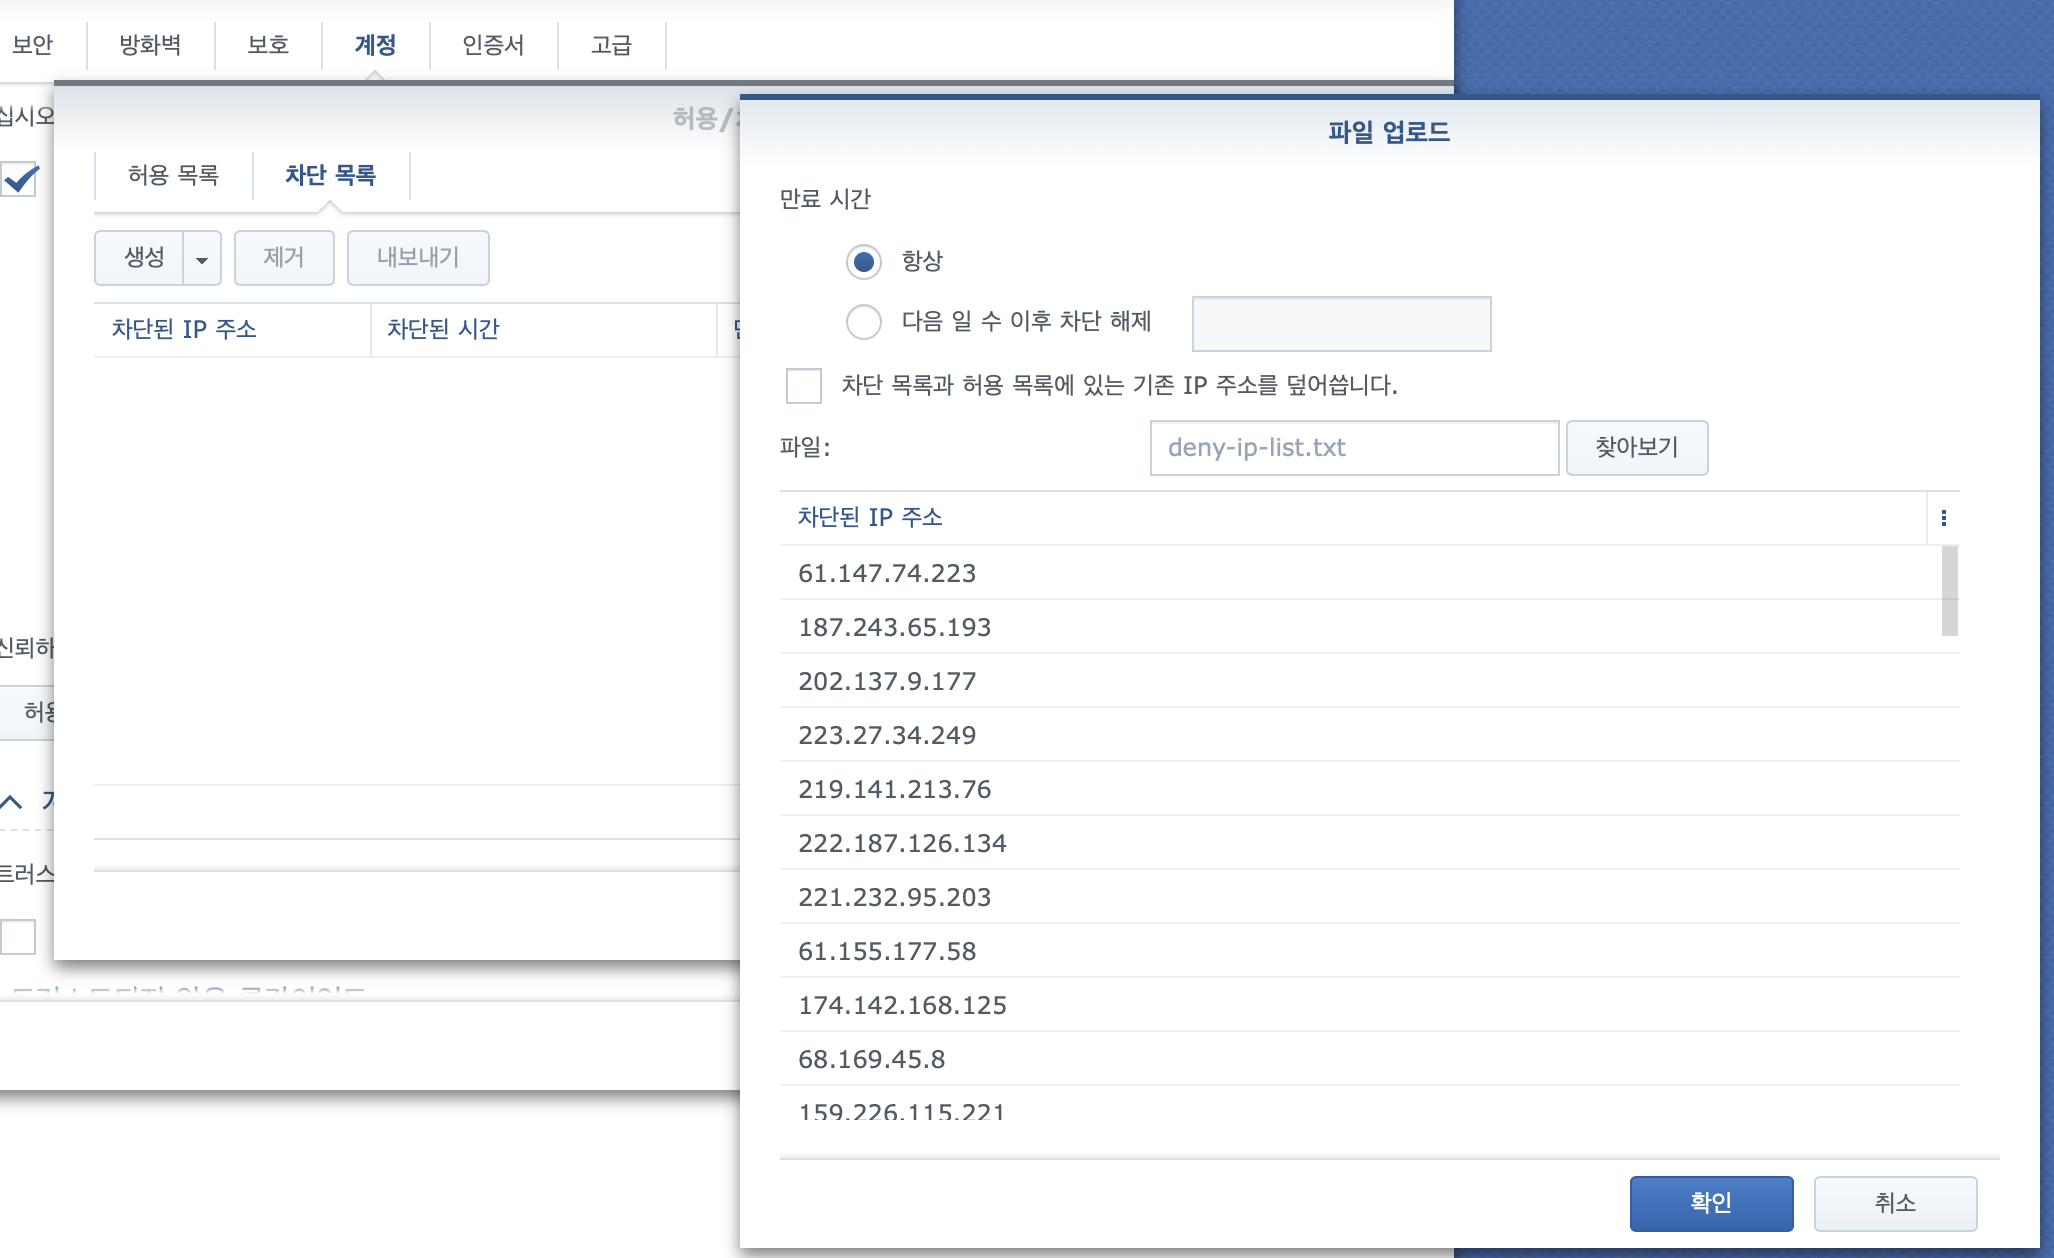Image resolution: width=2054 pixels, height=1258 pixels.
Task: Open the column options kebab menu icon
Action: (1943, 518)
